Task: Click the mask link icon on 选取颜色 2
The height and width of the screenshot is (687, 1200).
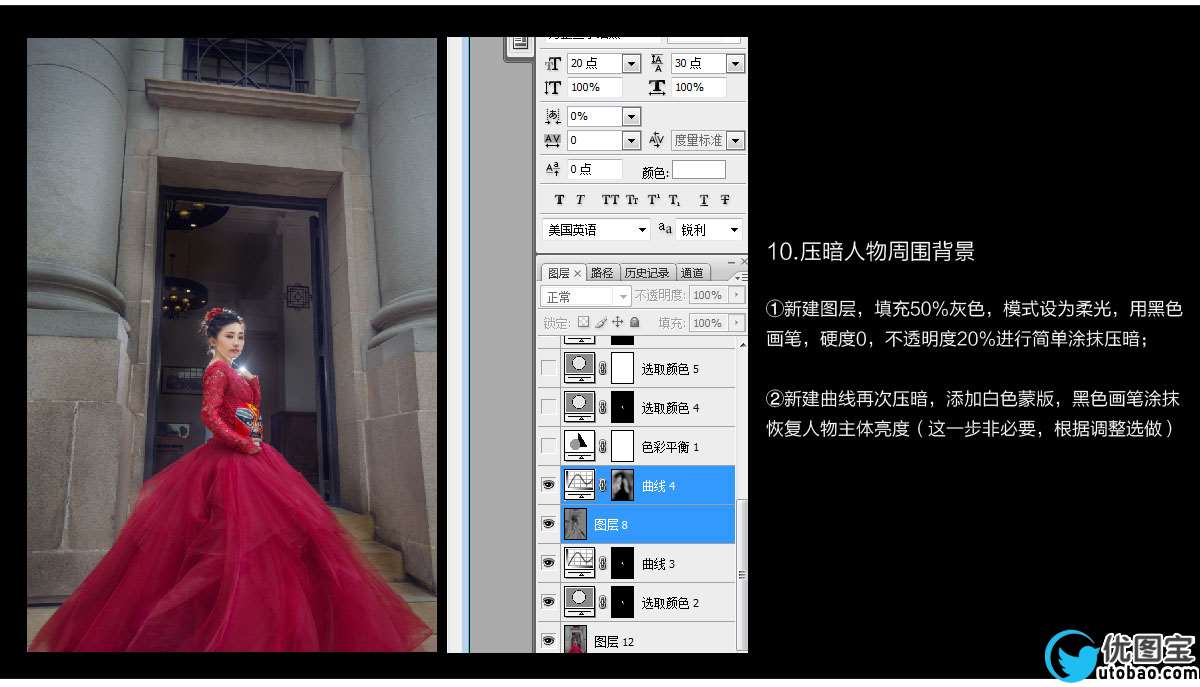Action: [603, 602]
